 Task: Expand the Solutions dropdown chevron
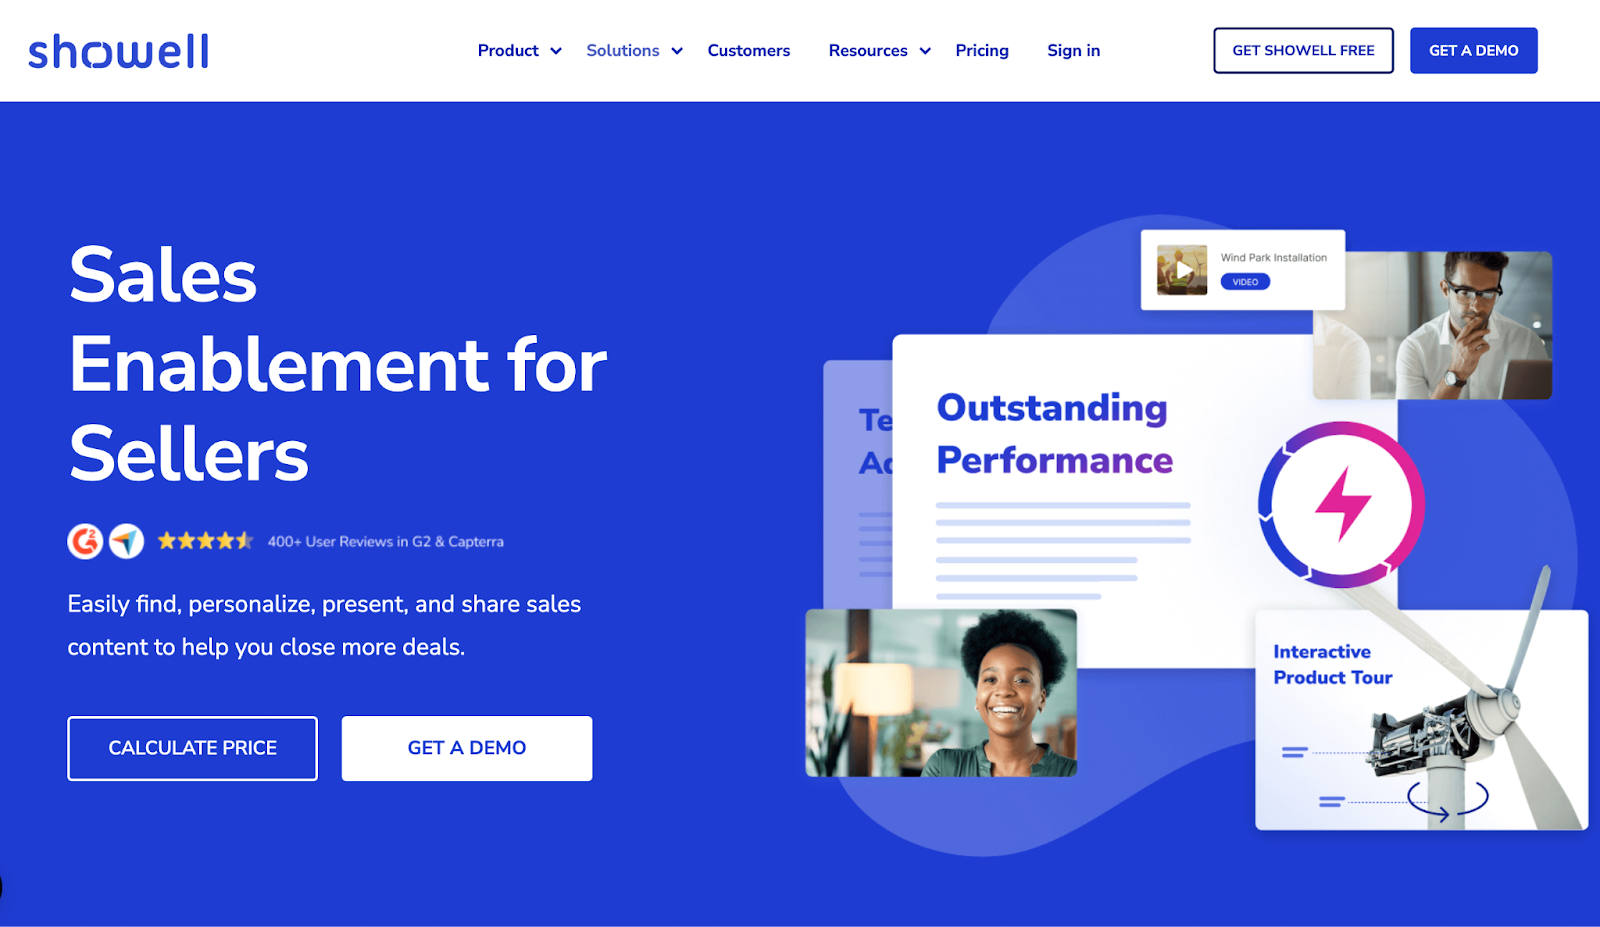tap(677, 51)
